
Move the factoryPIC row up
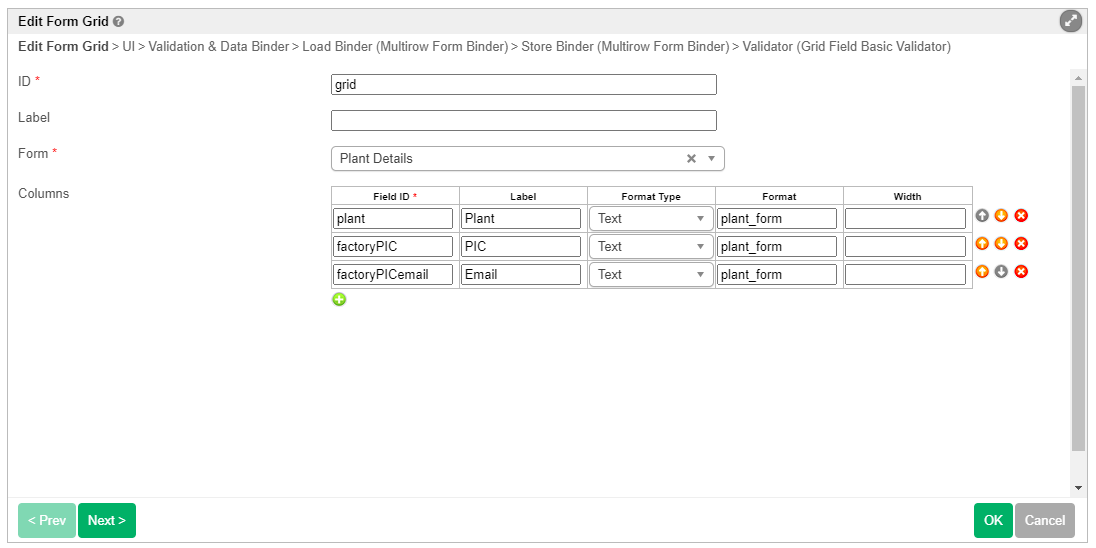coord(982,244)
